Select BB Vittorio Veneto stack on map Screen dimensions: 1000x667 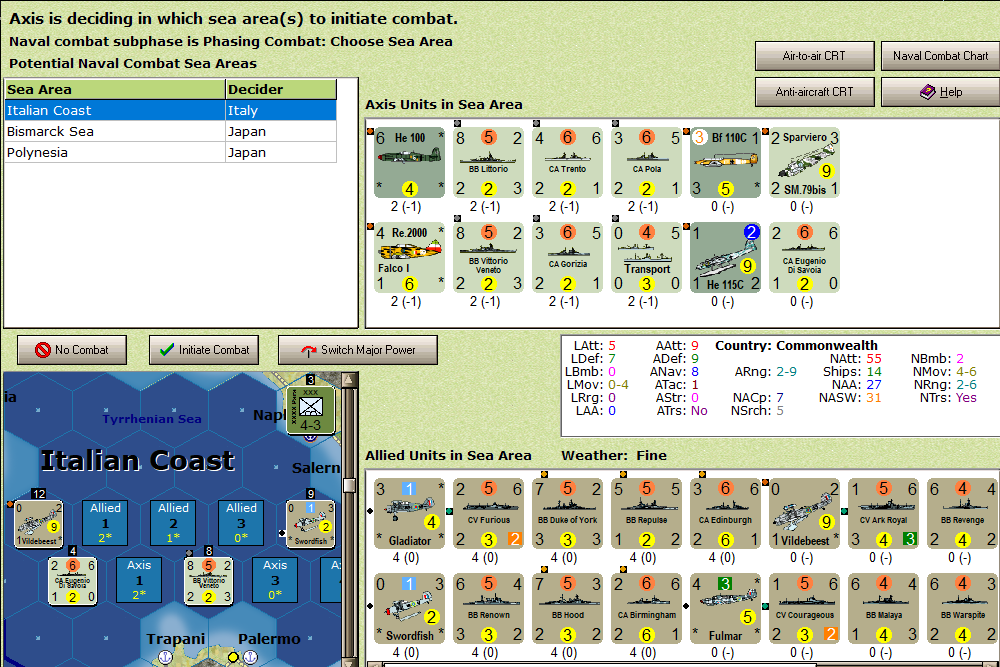pos(209,581)
